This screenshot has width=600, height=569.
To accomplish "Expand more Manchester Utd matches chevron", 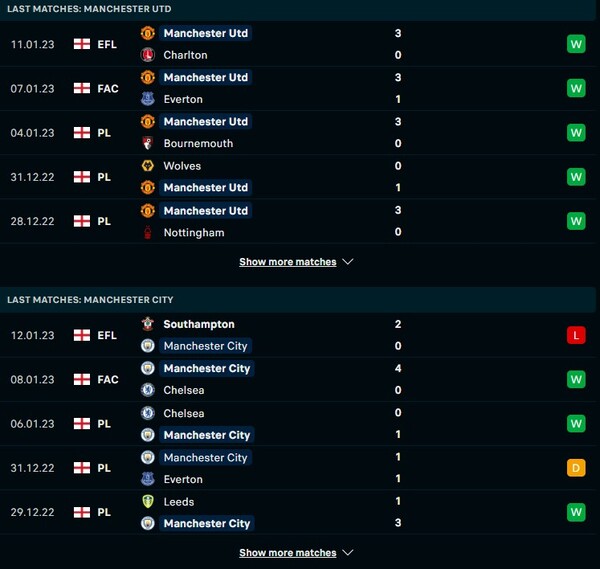I will point(348,262).
